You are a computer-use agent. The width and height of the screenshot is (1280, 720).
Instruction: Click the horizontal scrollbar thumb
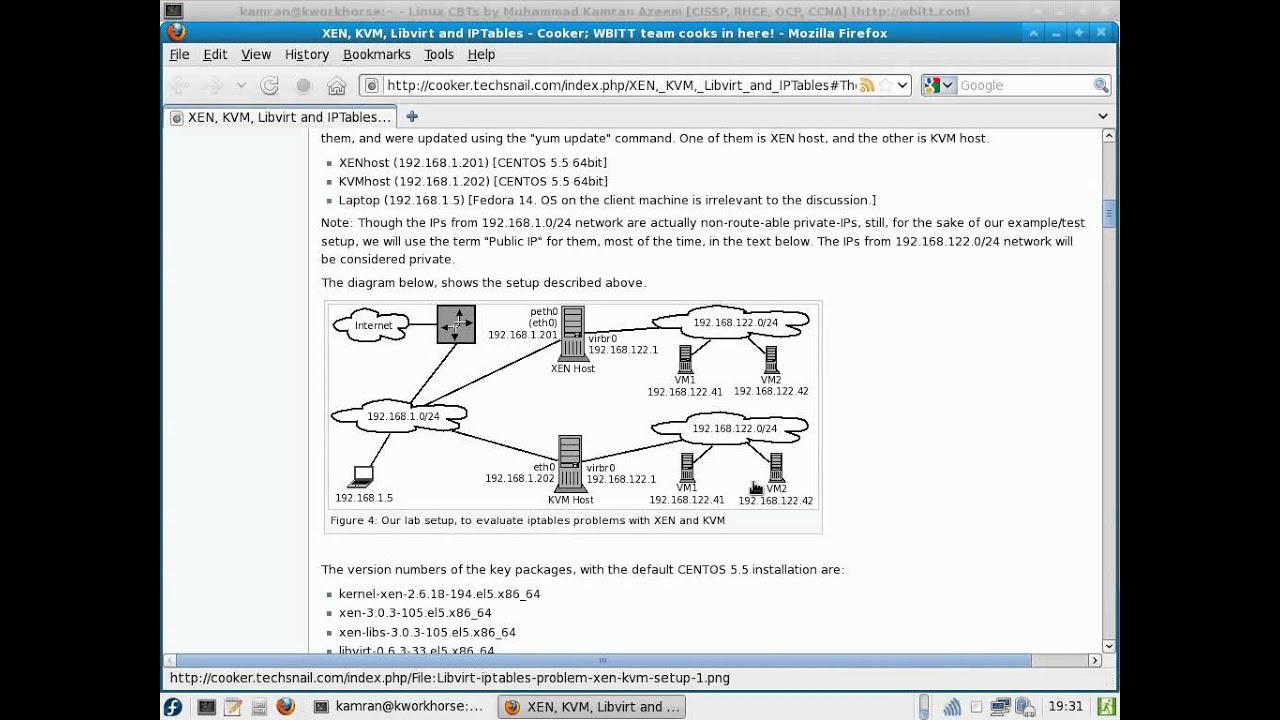(x=603, y=661)
